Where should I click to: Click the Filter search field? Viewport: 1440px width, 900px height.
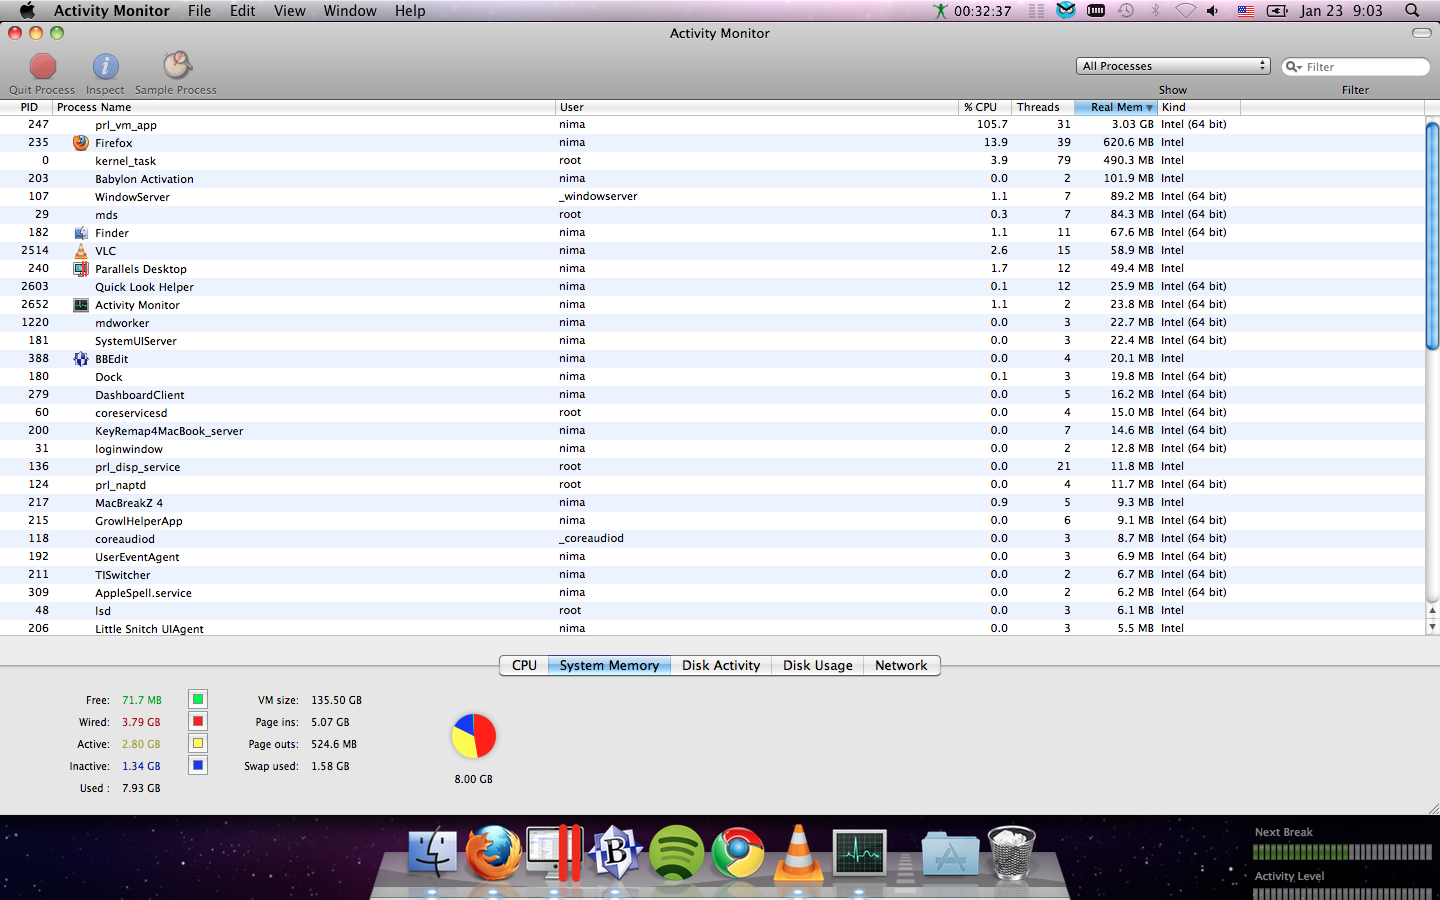[1356, 66]
